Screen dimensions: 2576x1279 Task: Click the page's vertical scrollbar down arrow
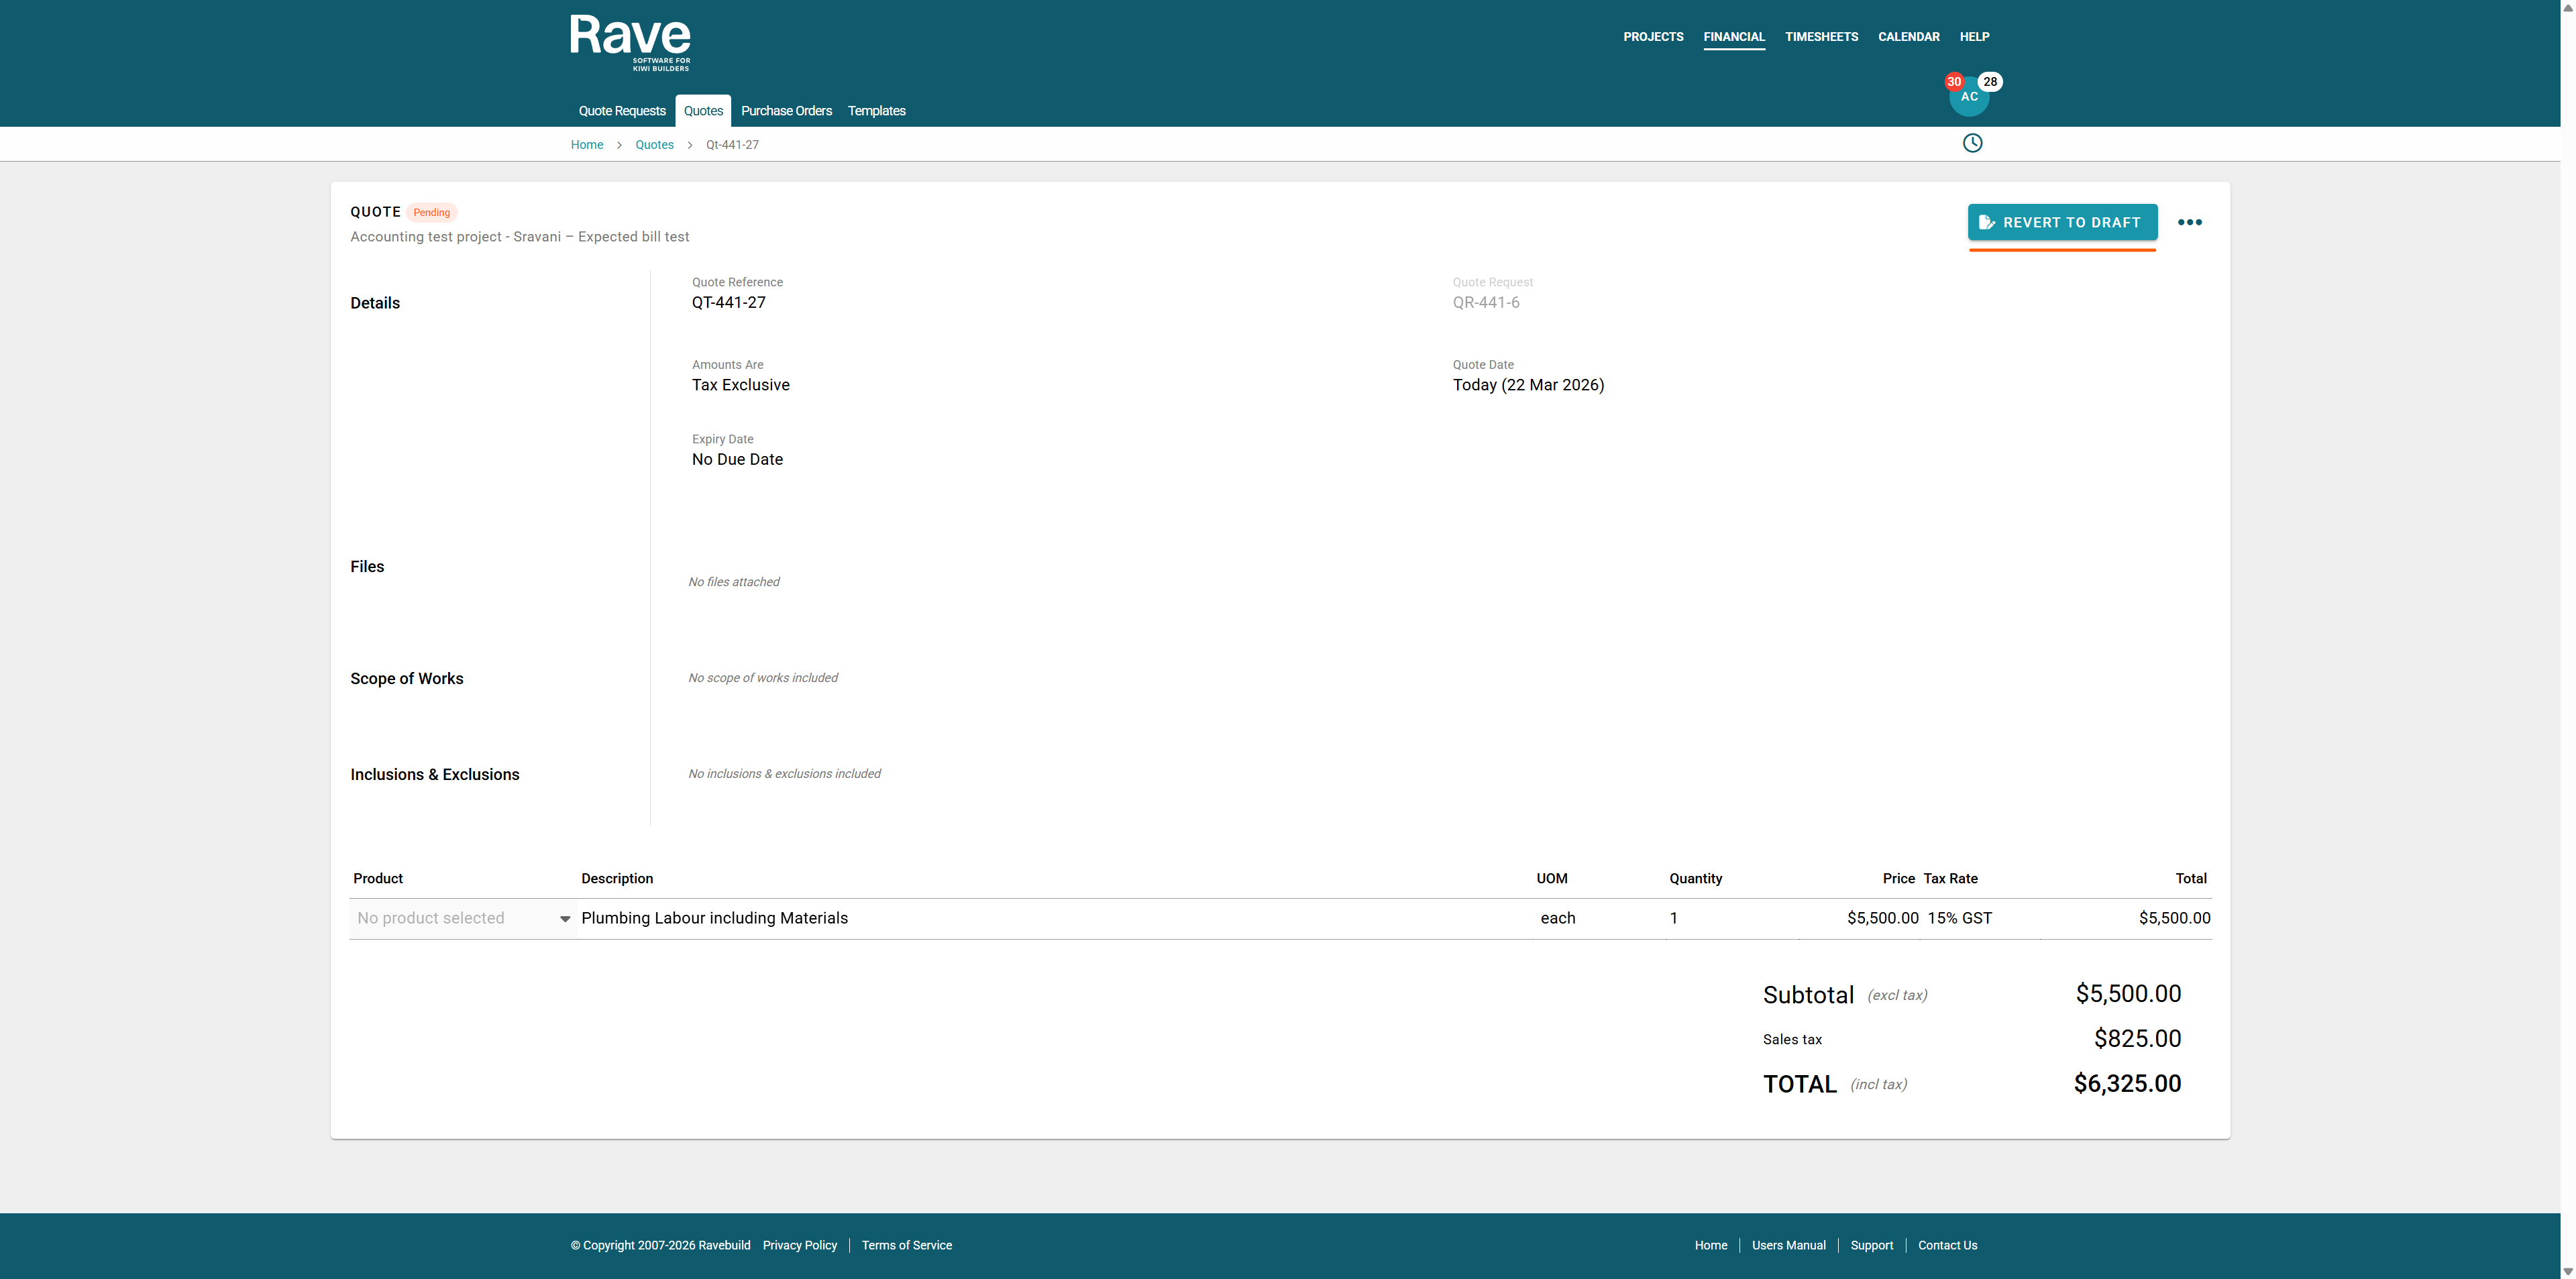(2567, 1271)
